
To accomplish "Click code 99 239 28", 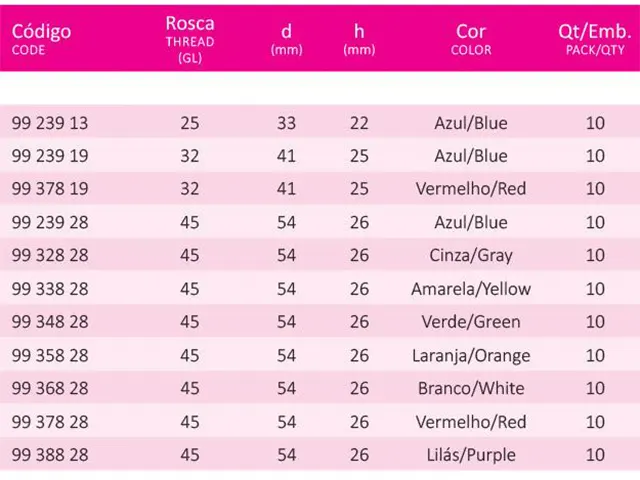I will [x=50, y=222].
